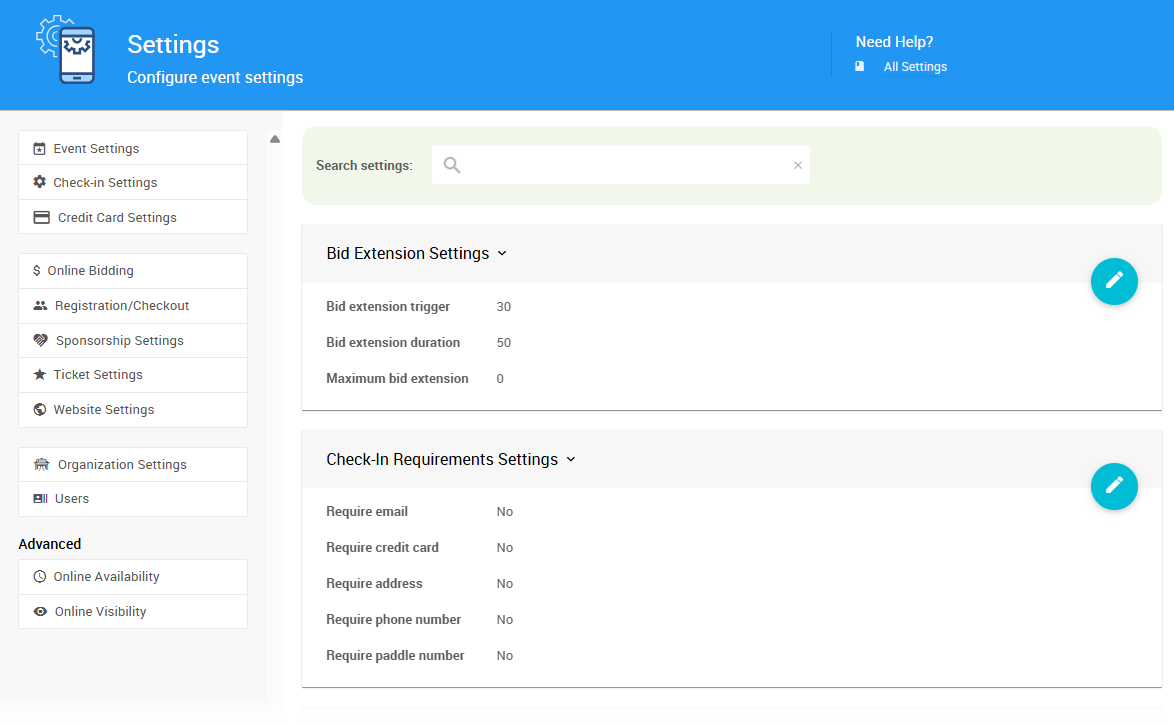The image size is (1174, 725).
Task: Click the Registration/Checkout people icon
Action: click(38, 305)
